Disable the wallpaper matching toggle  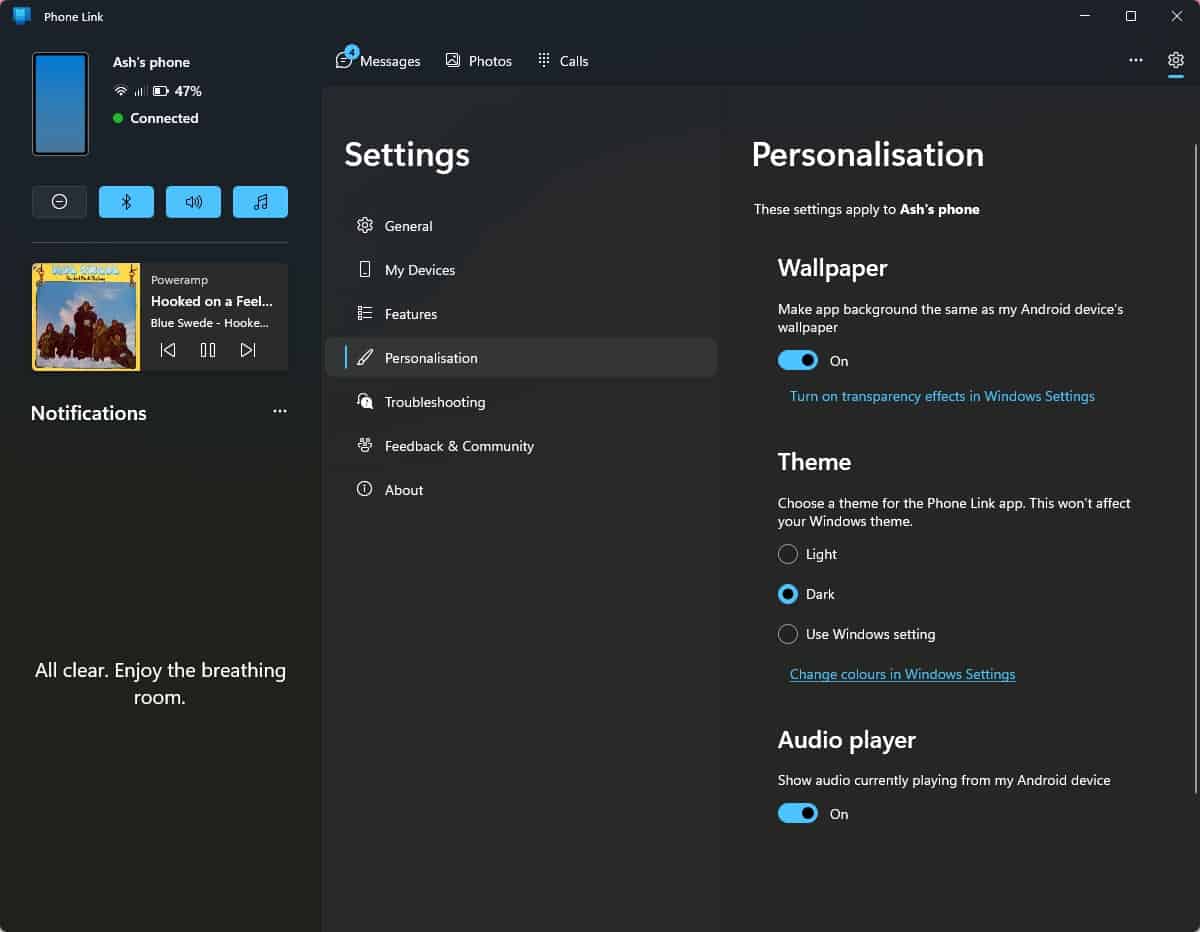[x=797, y=360]
